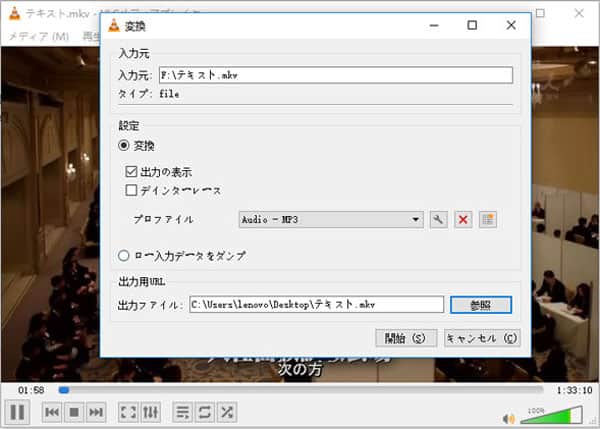
Task: Select ロー入力データをダンプ radio button
Action: 124,255
